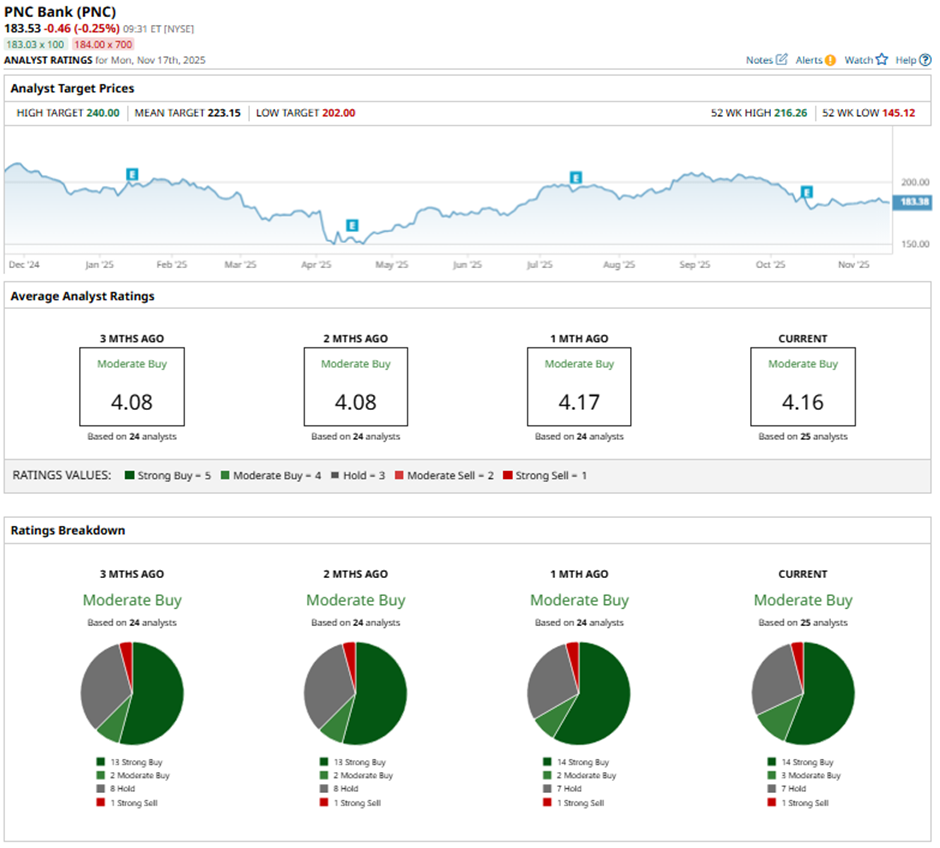Select the earnings marker in April '25

(x=351, y=225)
